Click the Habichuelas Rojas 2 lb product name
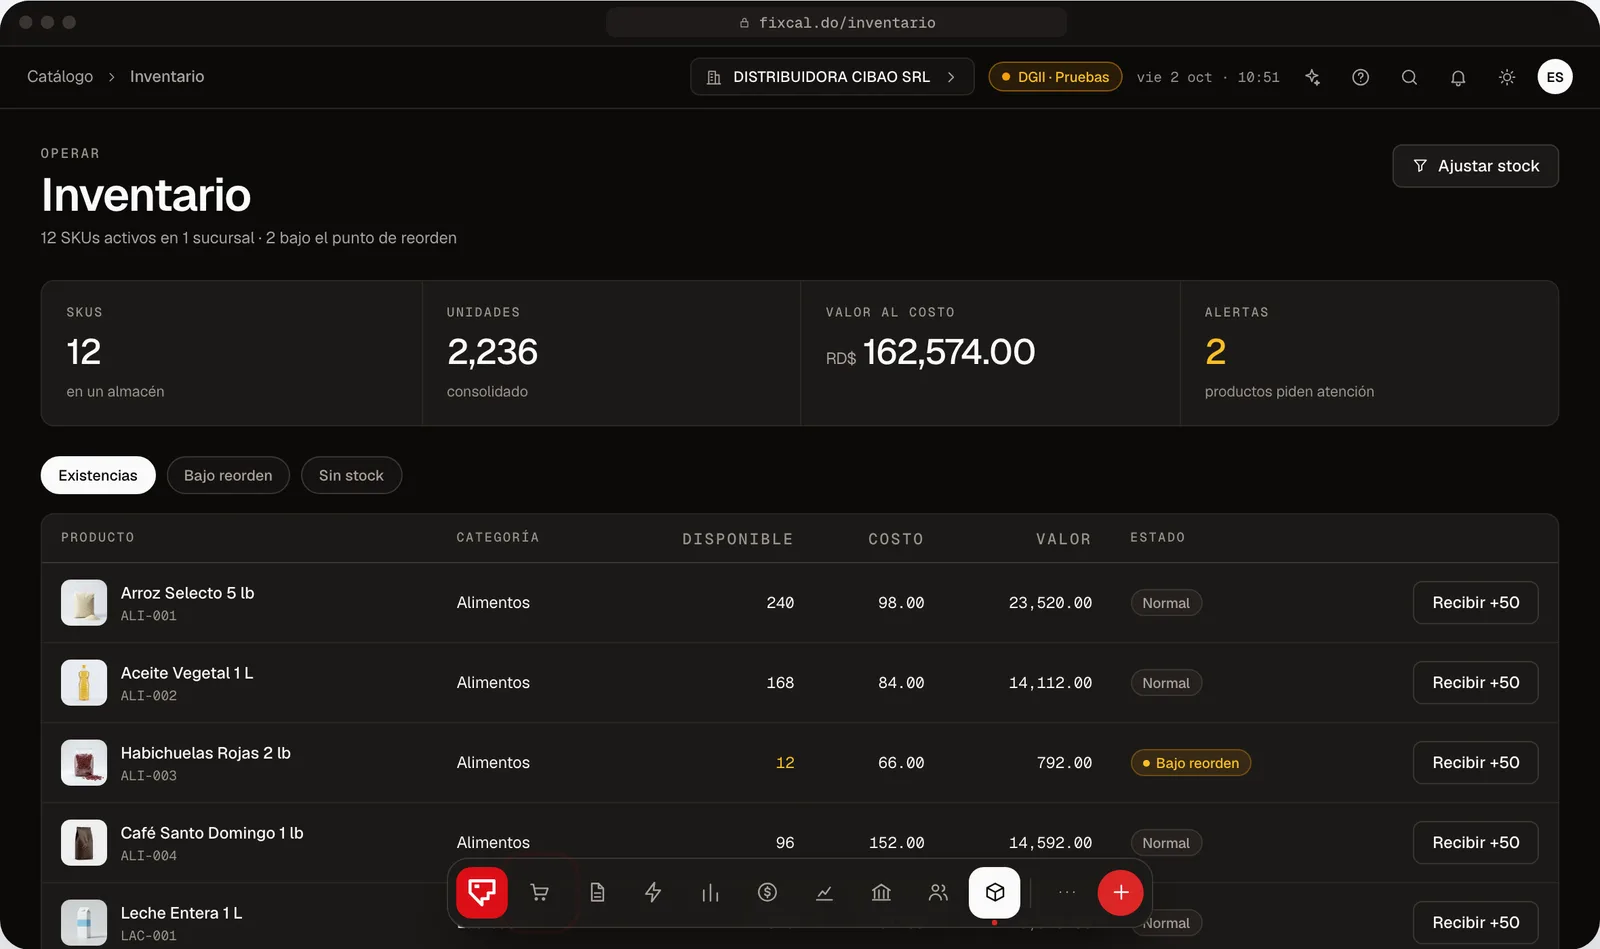Screen dimensions: 1600x949 click(x=206, y=753)
